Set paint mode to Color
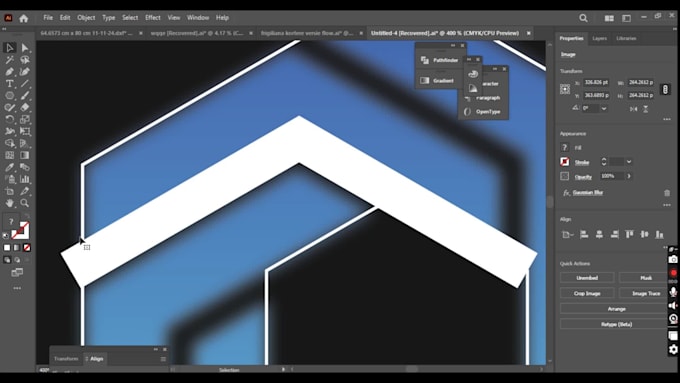680x383 pixels. [x=7, y=248]
